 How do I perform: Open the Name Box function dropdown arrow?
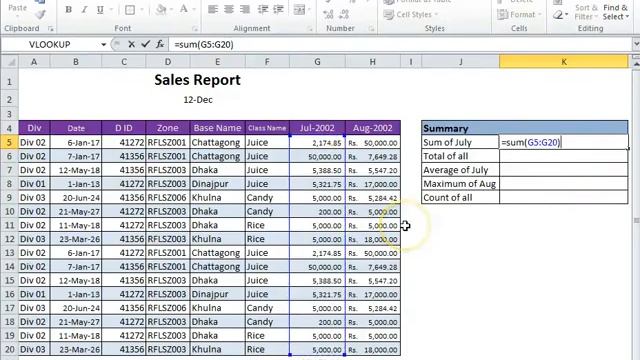pyautogui.click(x=104, y=44)
